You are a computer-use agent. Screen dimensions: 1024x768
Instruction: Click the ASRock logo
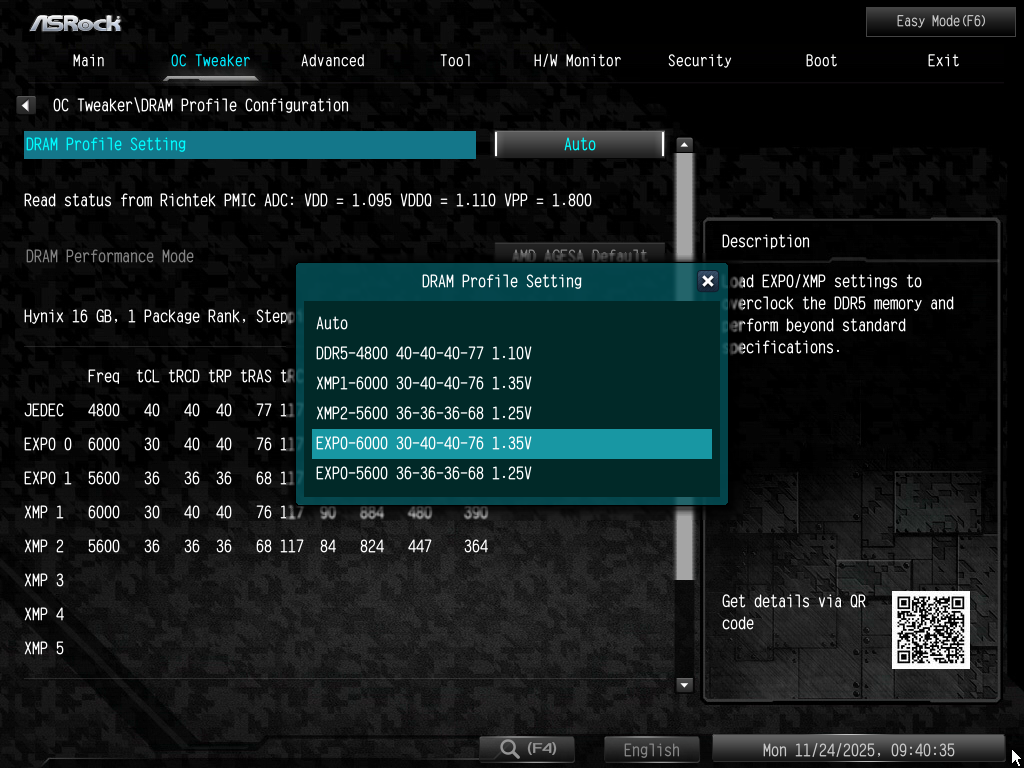(76, 22)
